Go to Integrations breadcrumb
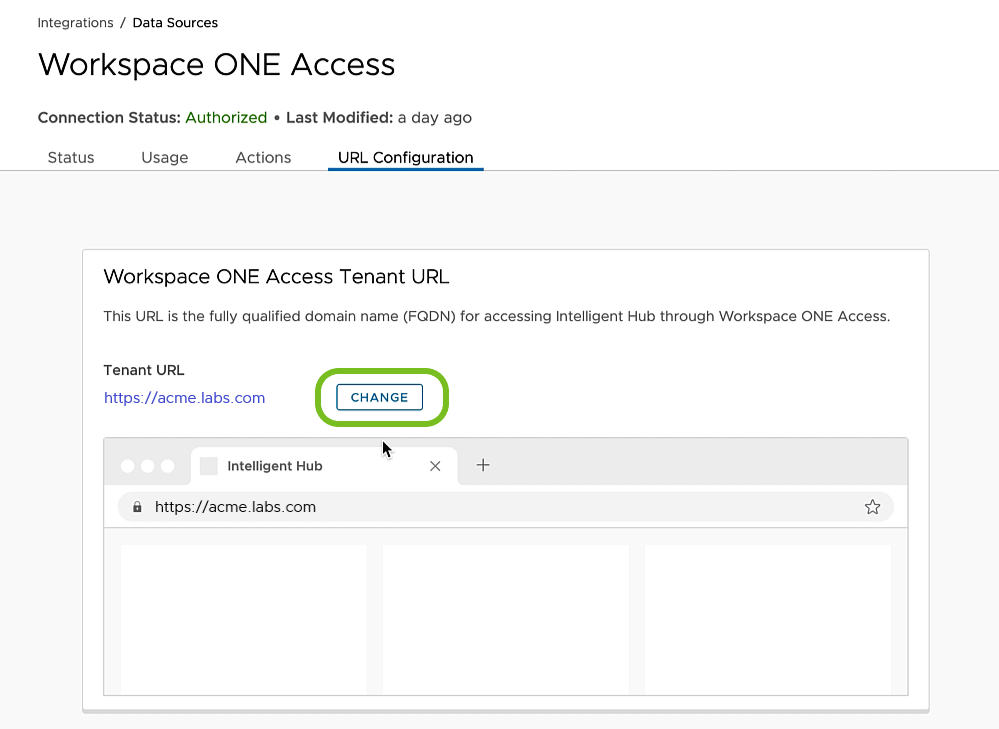Viewport: 999px width, 729px height. [x=75, y=22]
